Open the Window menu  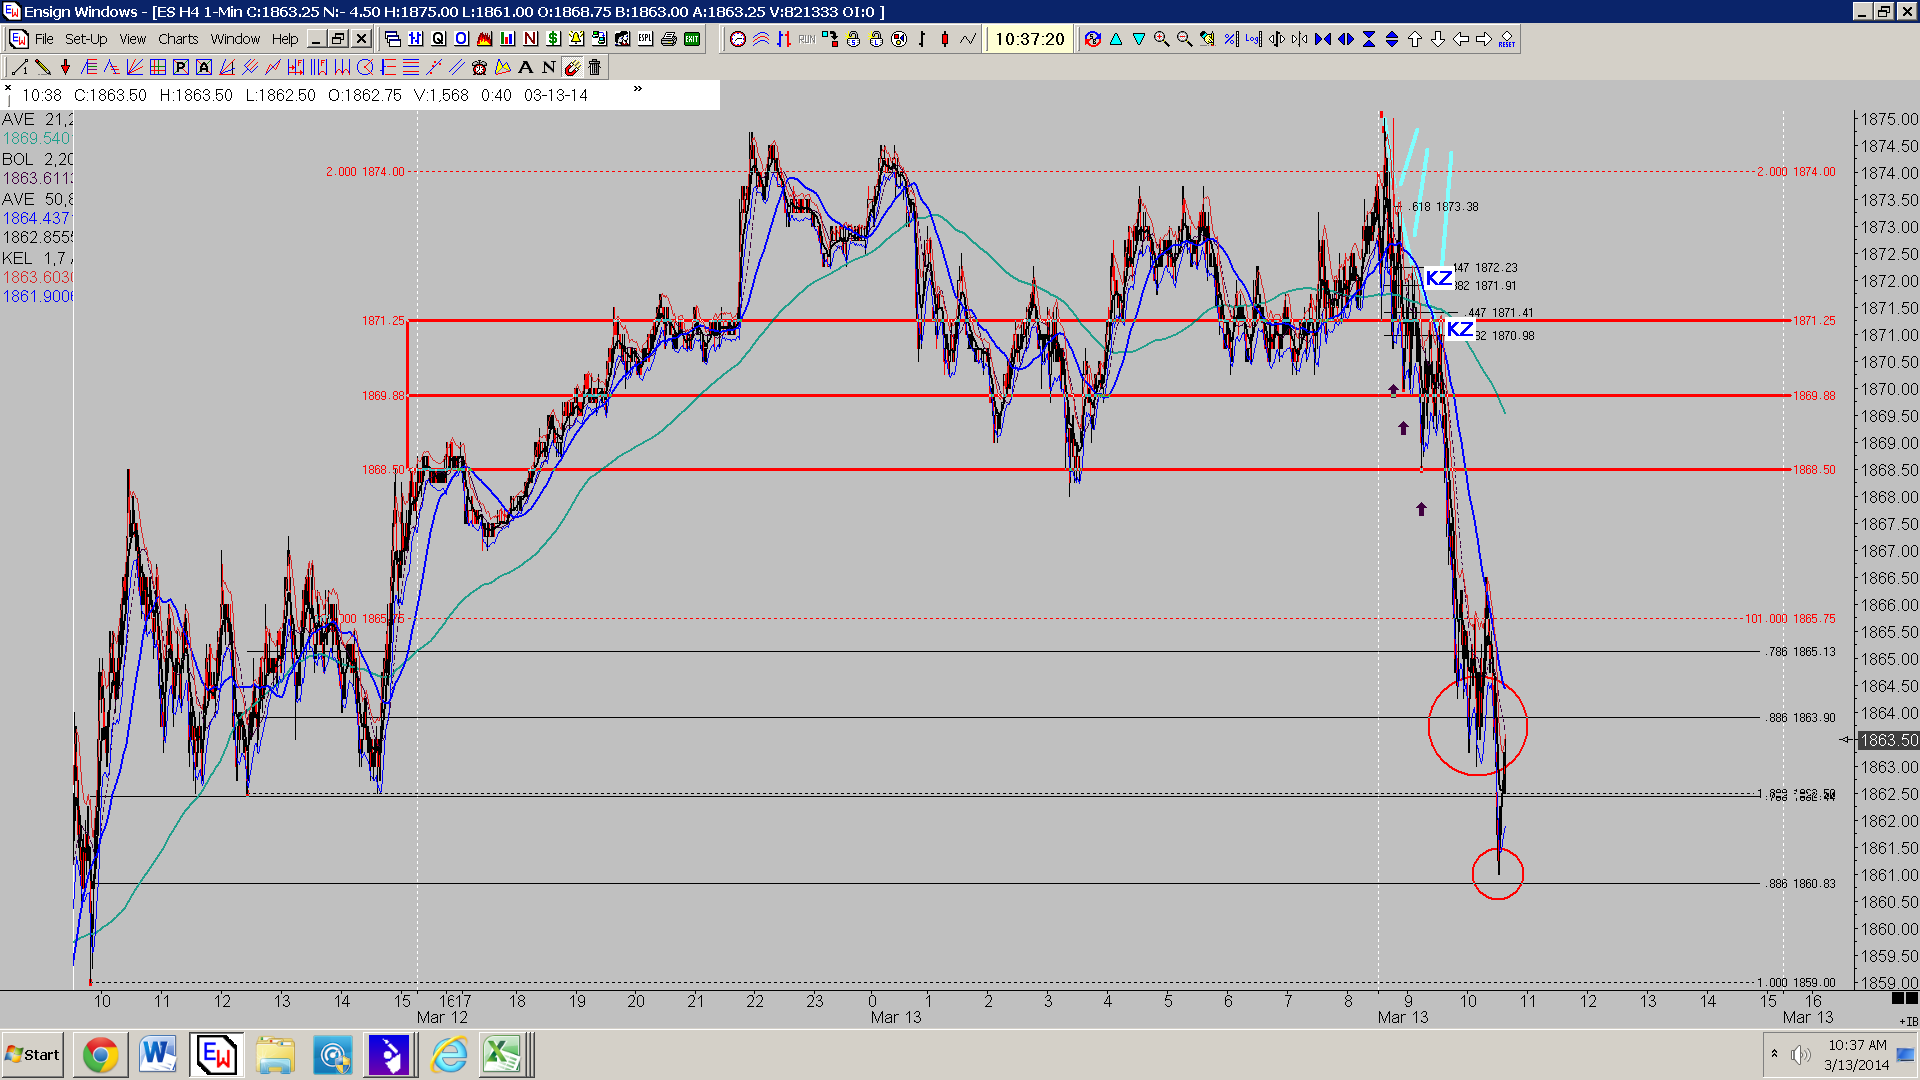coord(235,39)
